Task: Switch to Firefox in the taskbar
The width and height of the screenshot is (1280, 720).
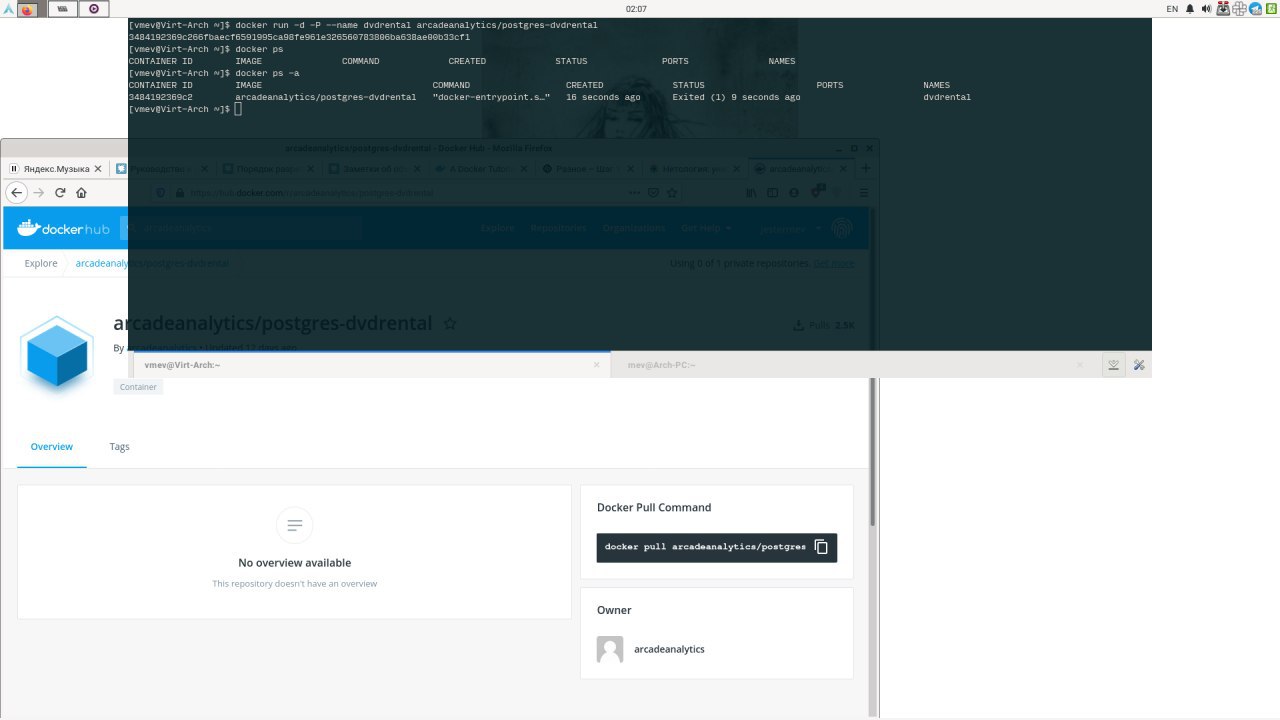Action: pos(28,9)
